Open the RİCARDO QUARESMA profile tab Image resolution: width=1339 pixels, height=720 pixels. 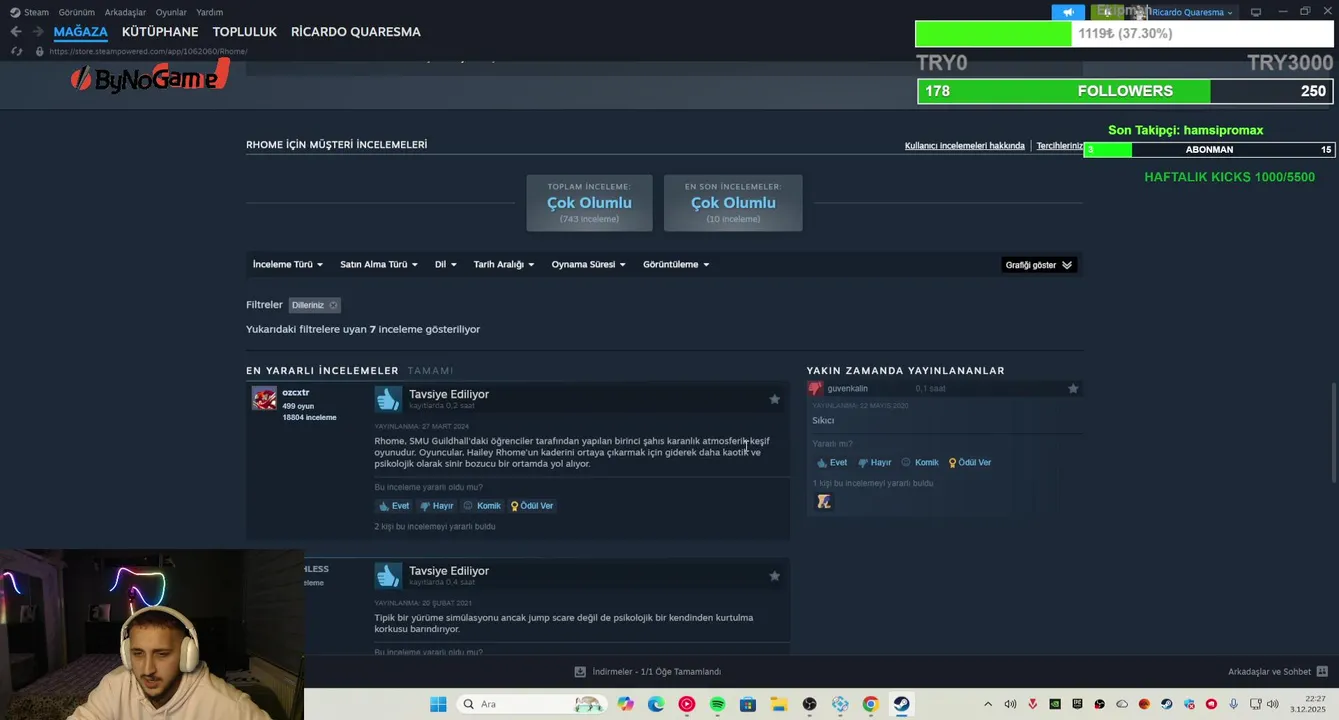[356, 32]
